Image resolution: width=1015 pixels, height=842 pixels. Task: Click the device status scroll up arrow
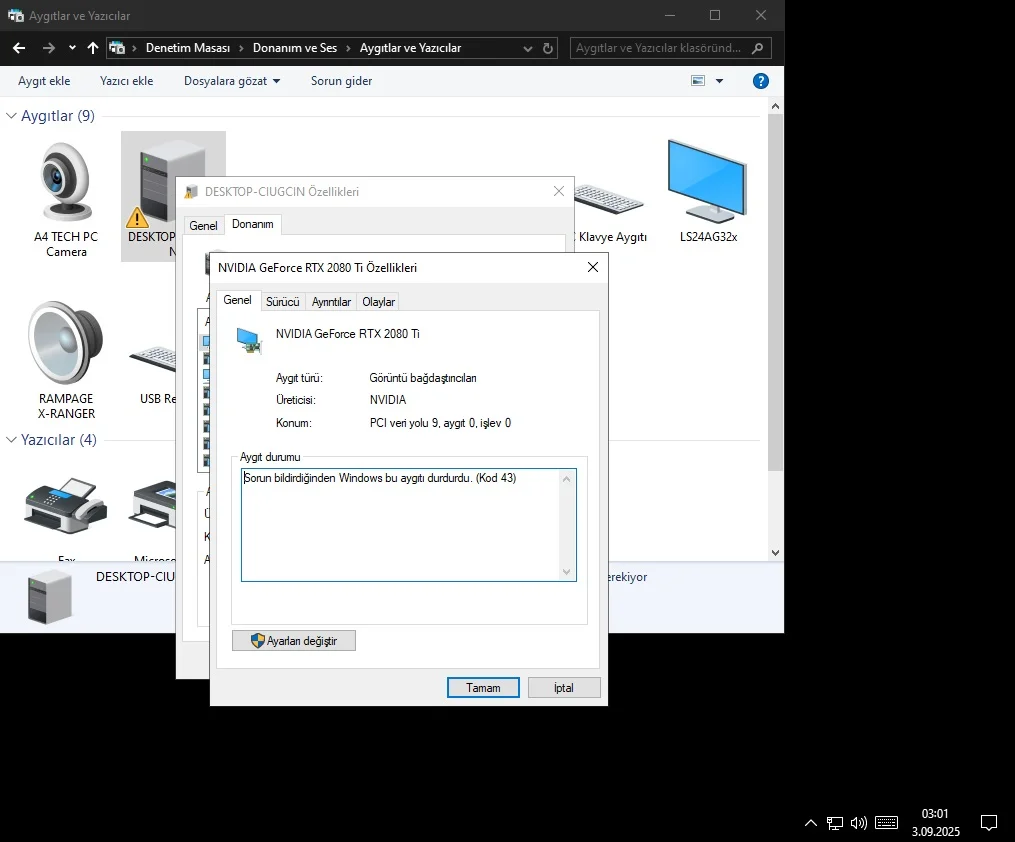566,479
